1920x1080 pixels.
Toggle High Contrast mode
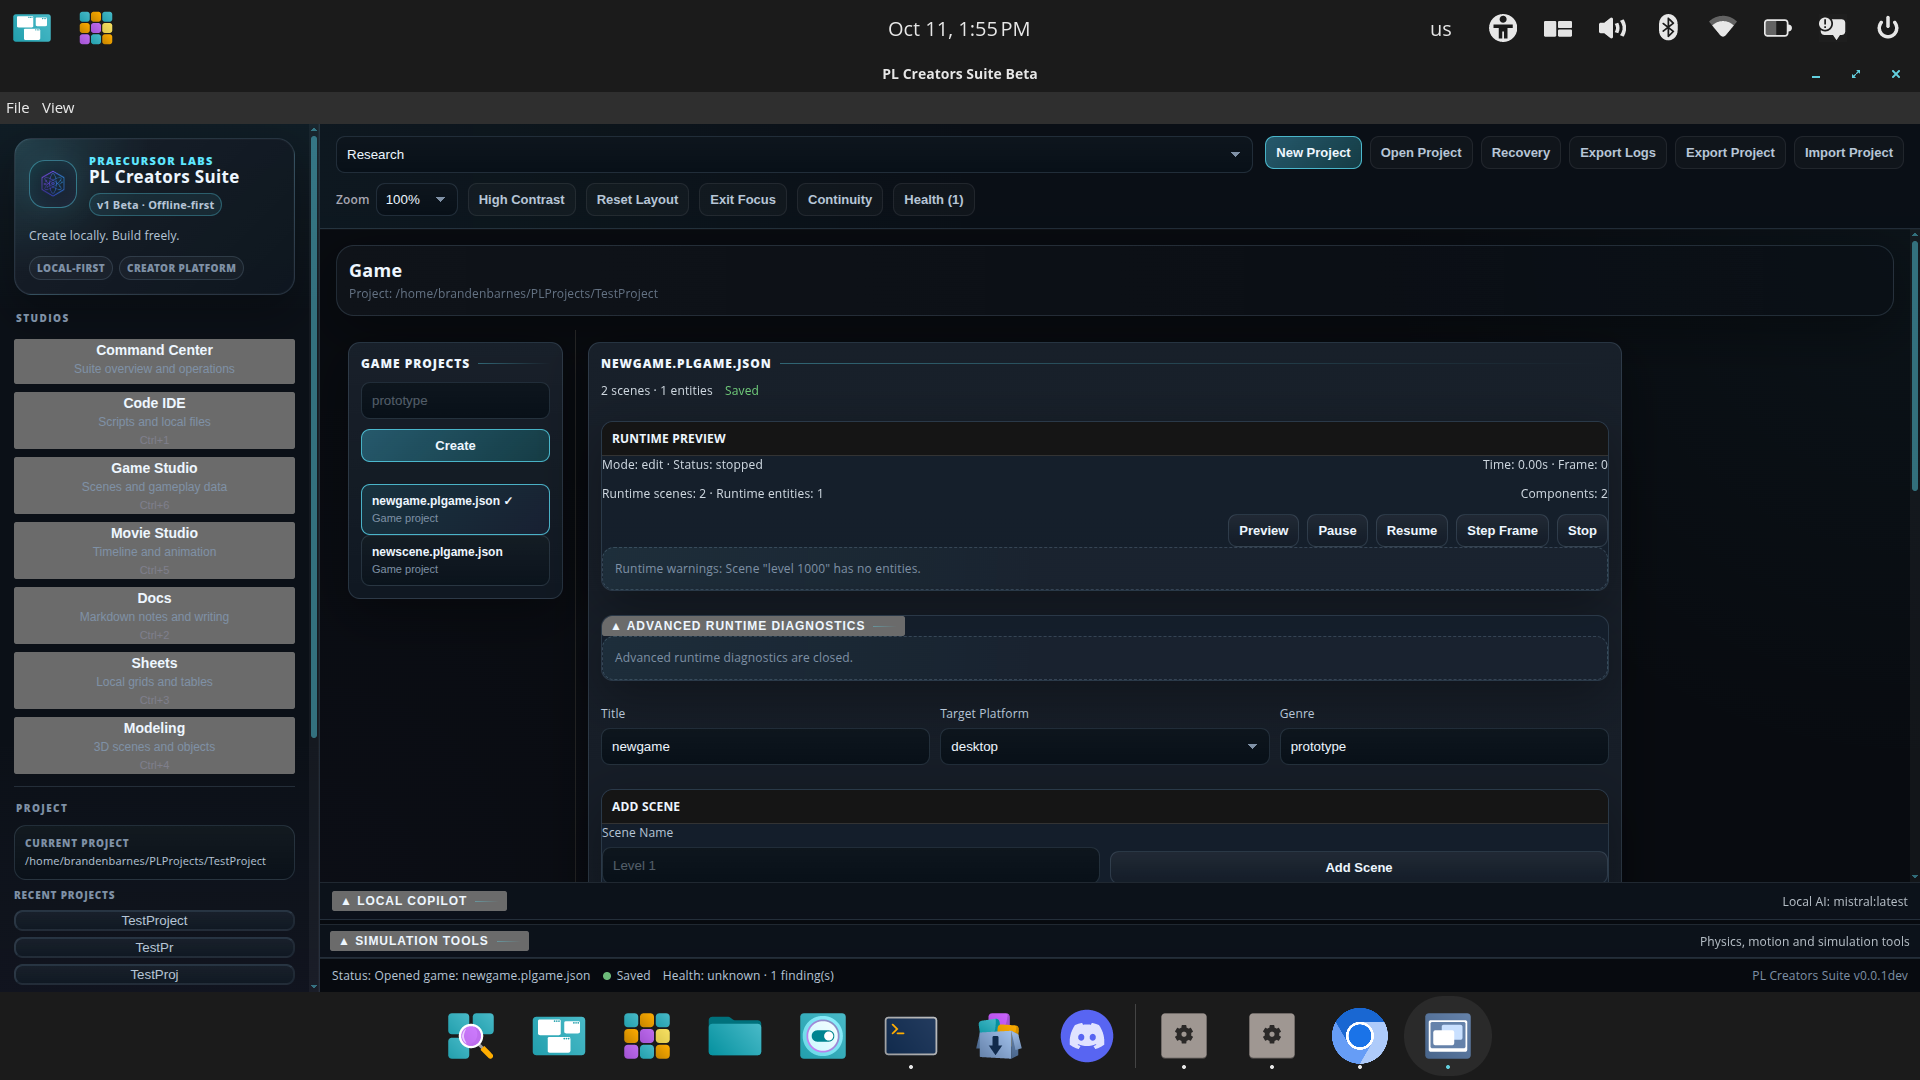(x=521, y=200)
